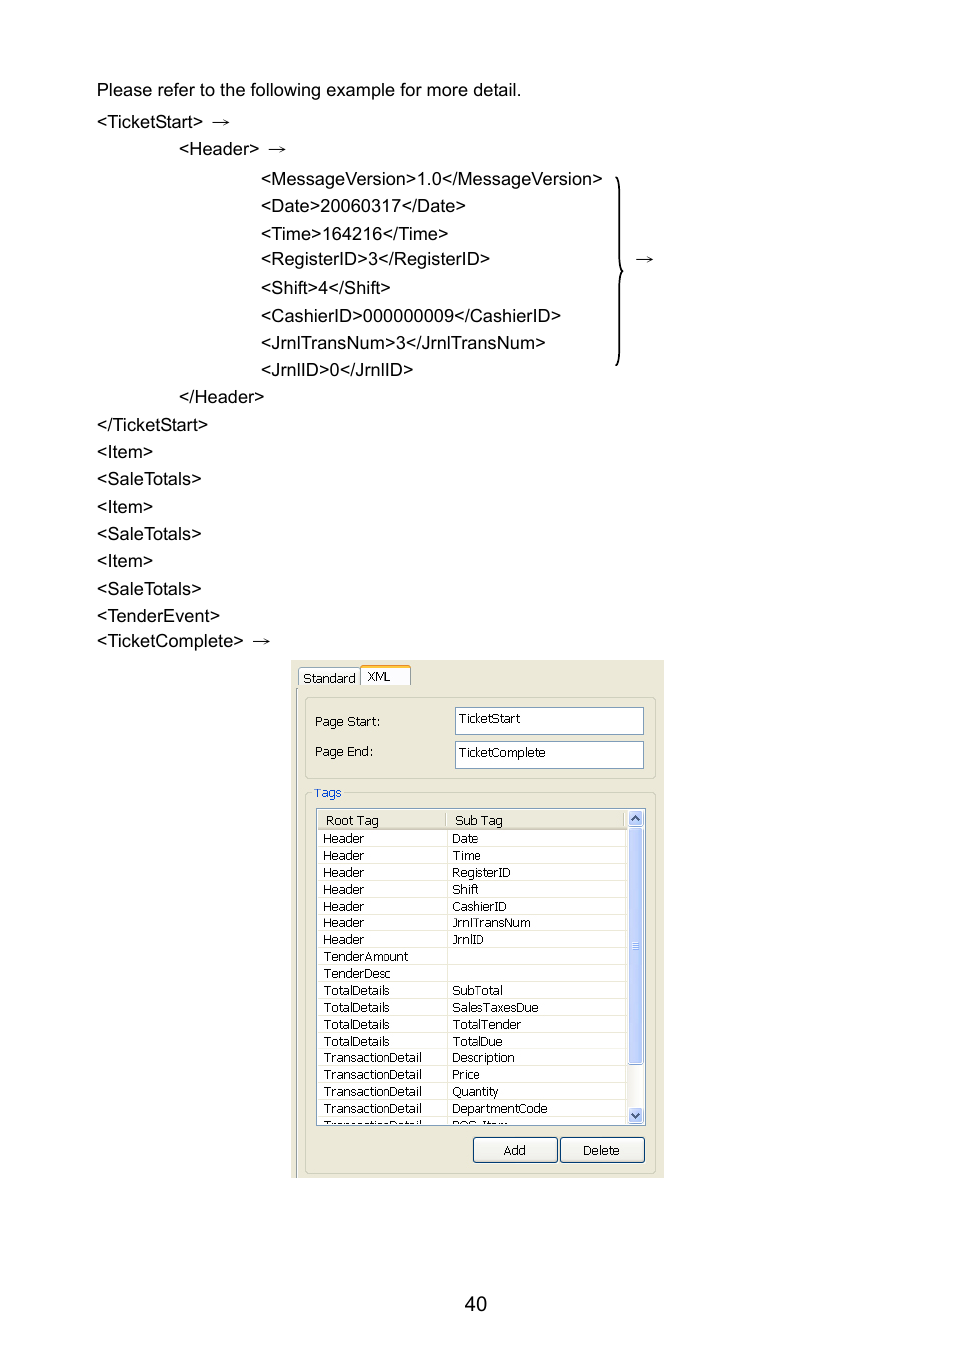Click the tag list vertical scrollbar thumb

[x=635, y=945]
